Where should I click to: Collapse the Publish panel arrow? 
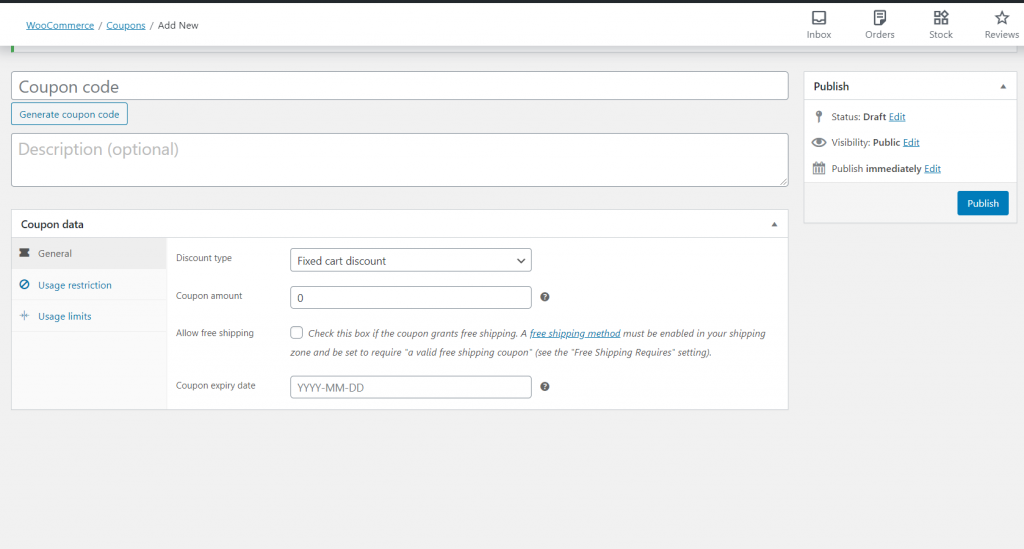pos(1003,87)
